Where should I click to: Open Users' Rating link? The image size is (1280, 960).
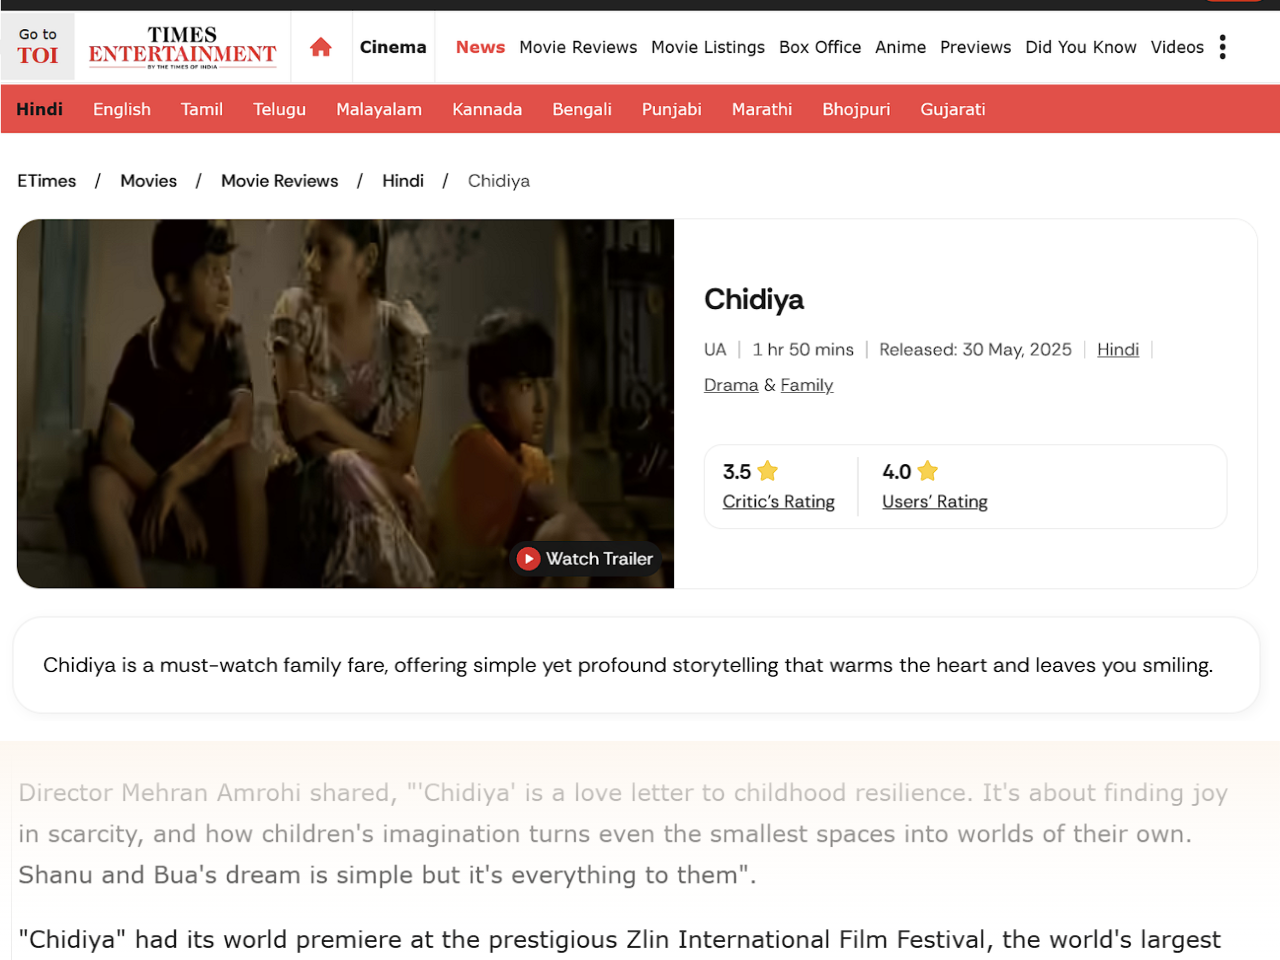click(x=935, y=502)
